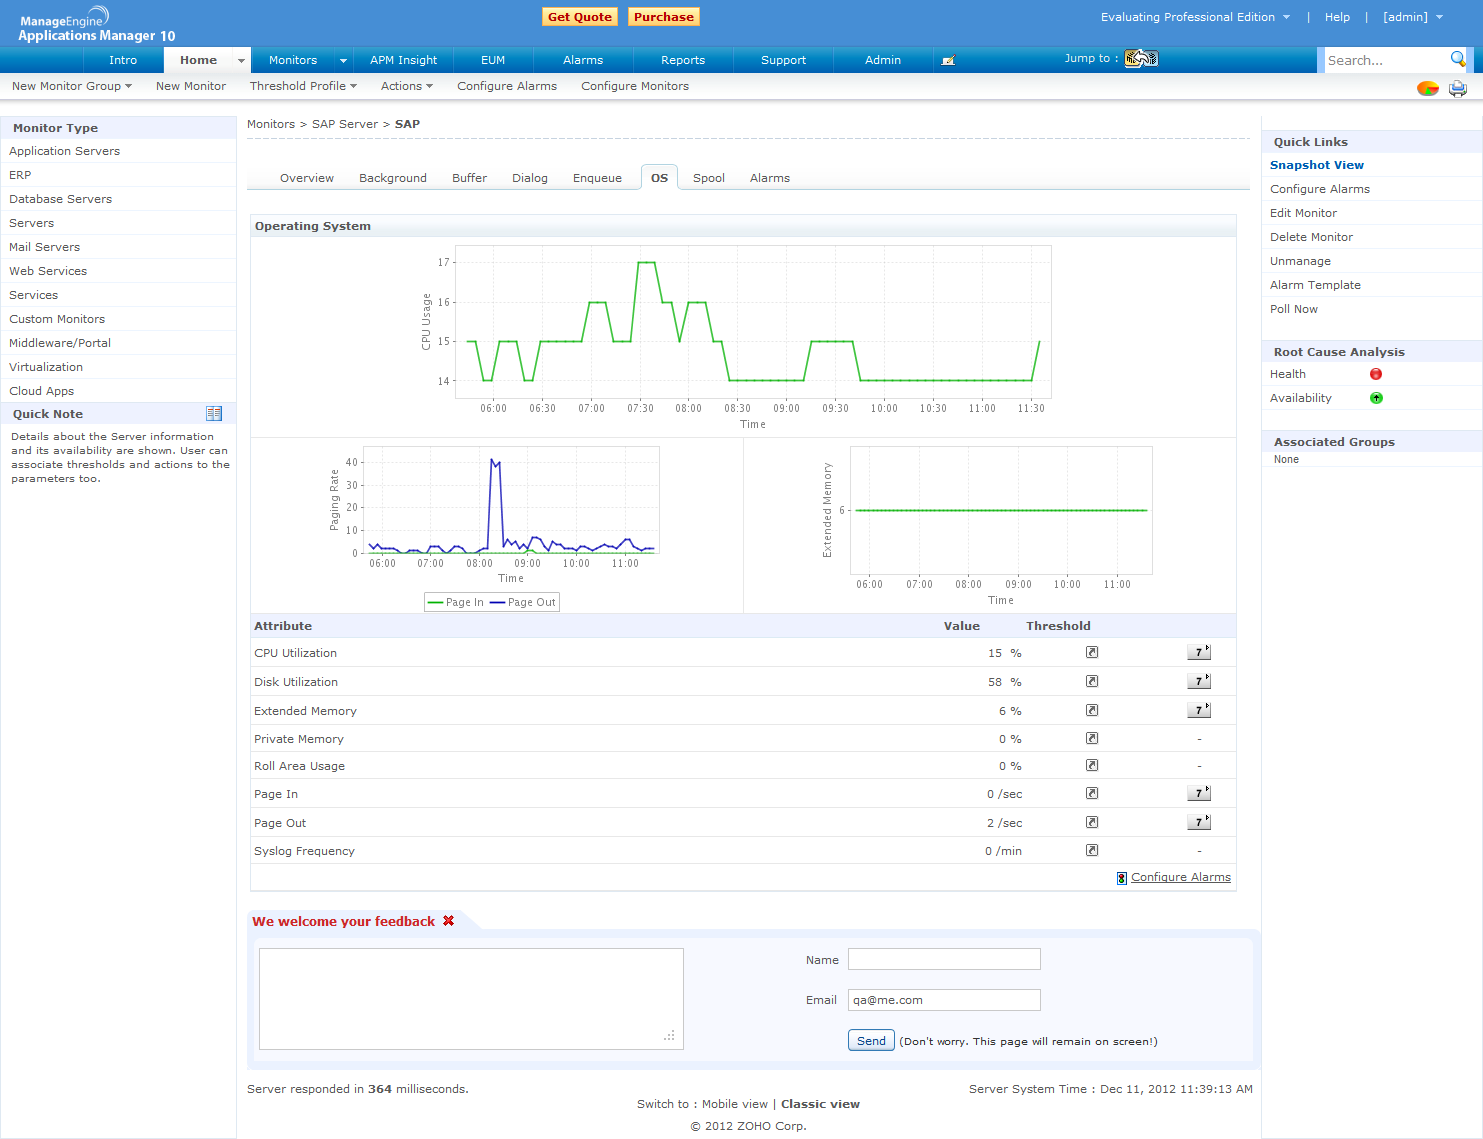Image resolution: width=1483 pixels, height=1139 pixels.
Task: Switch to the Buffer tab
Action: tap(469, 178)
